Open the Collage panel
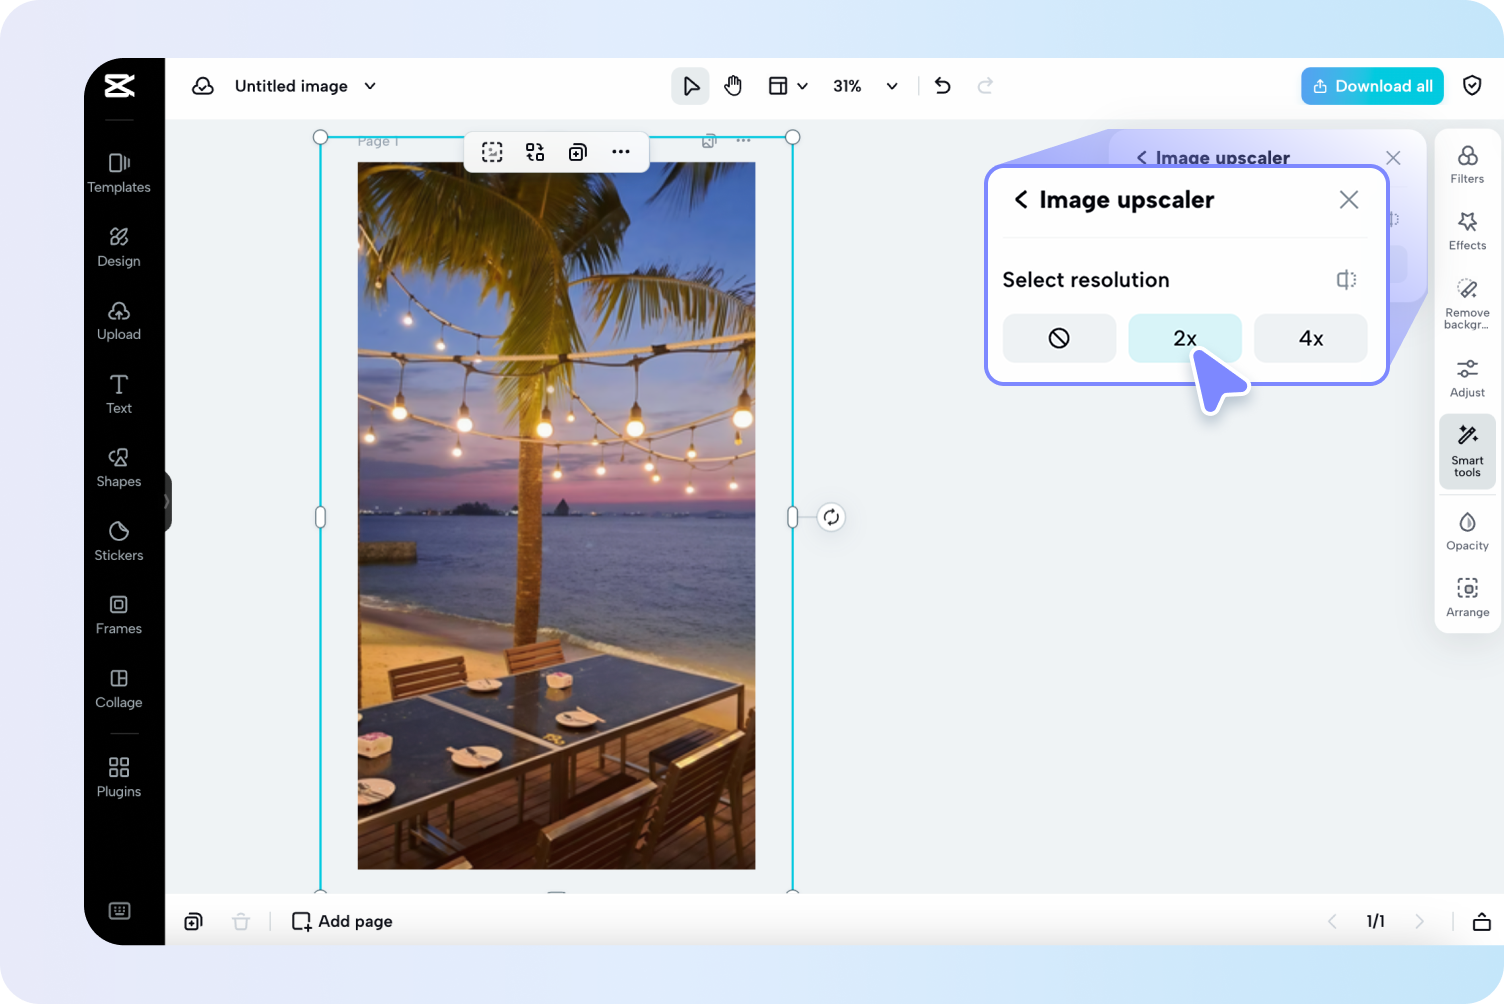This screenshot has width=1504, height=1004. 119,689
